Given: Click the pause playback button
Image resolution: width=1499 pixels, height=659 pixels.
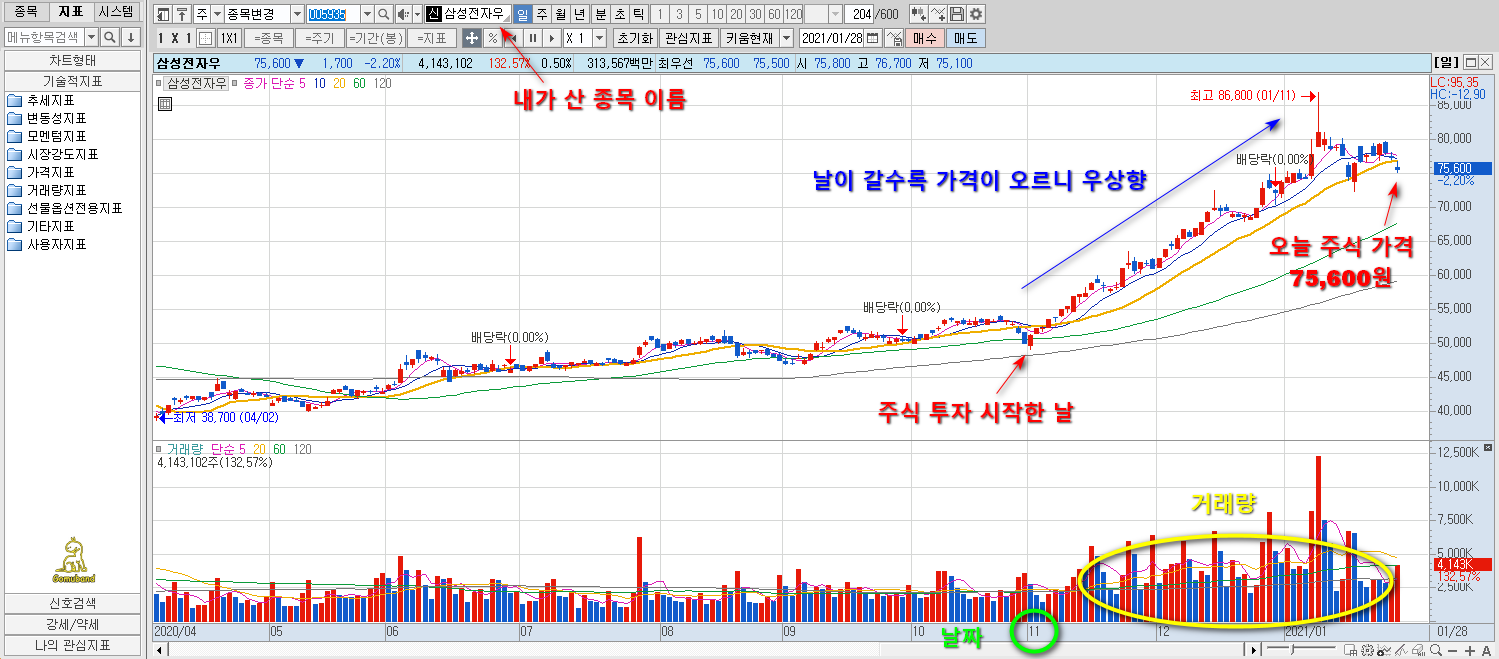Looking at the screenshot, I should [533, 38].
